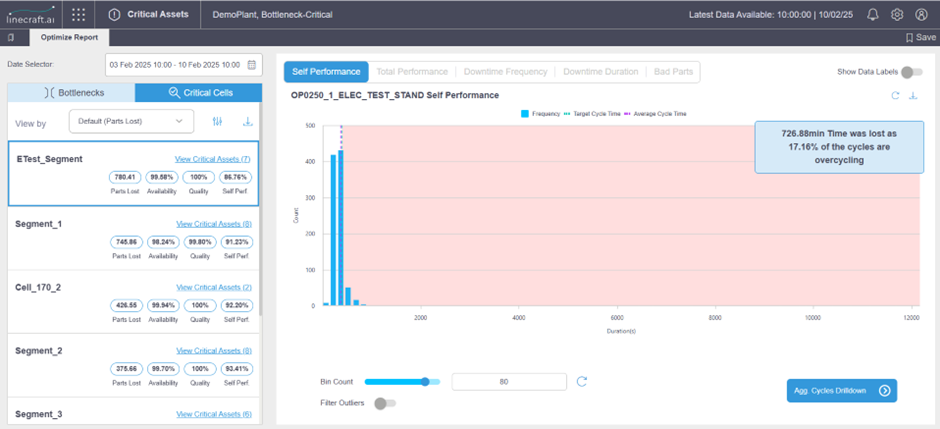Select the Segment_3 card title

38,414
